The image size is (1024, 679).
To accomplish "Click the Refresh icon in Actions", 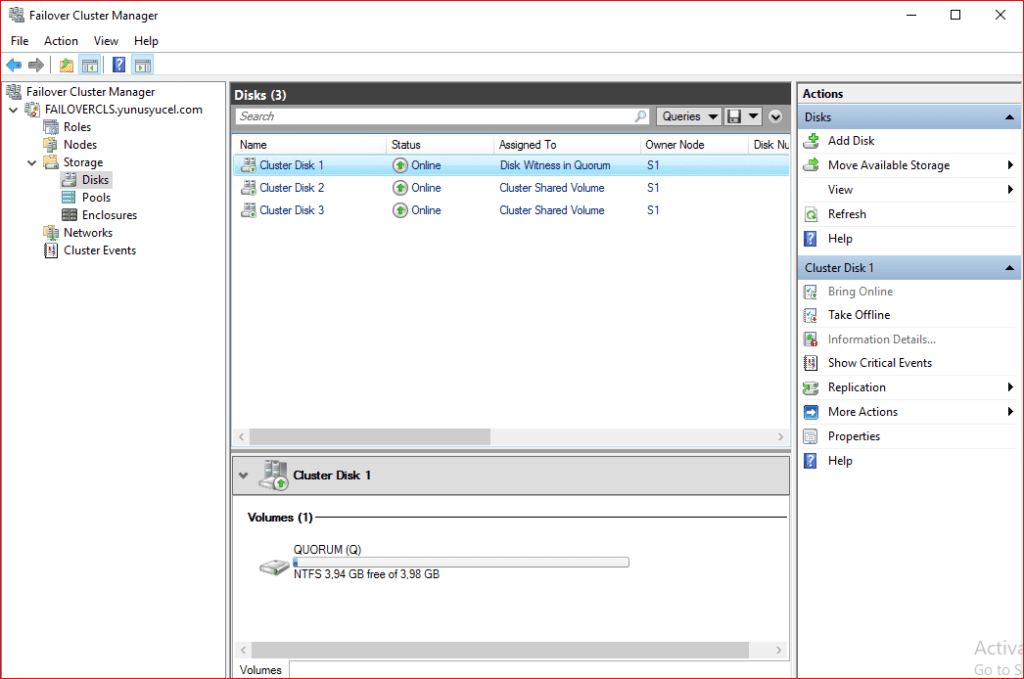I will click(811, 214).
